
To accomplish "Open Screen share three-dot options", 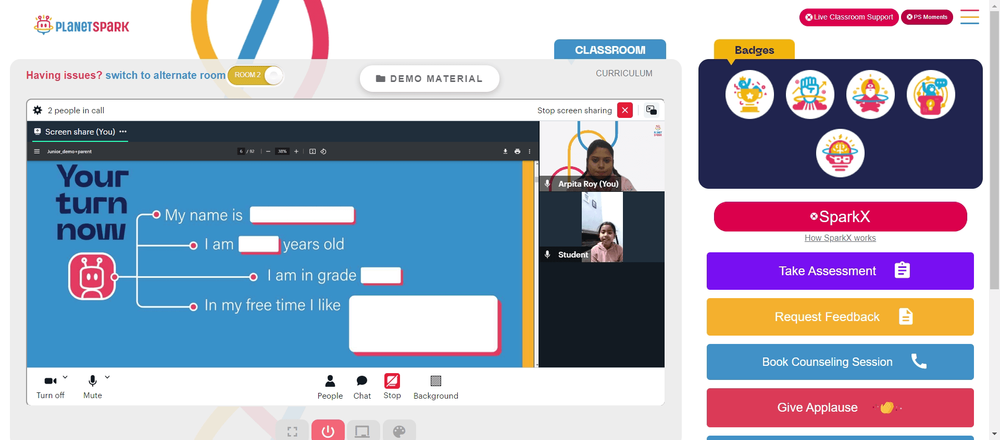I will (123, 131).
